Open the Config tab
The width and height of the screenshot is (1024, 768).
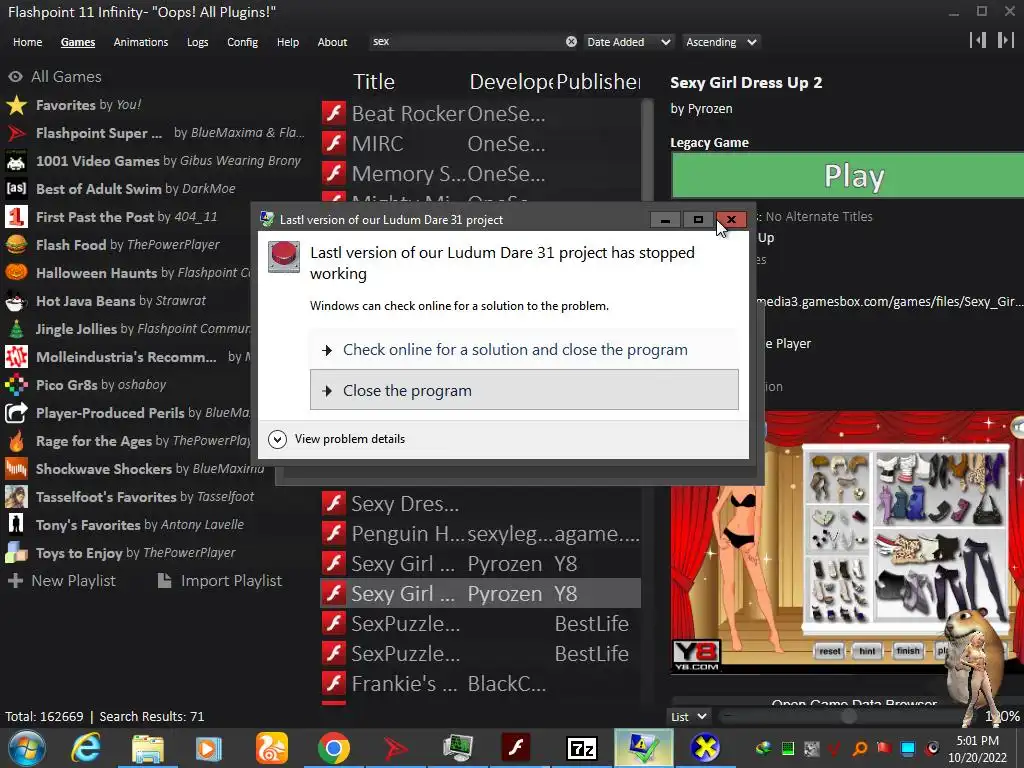(x=242, y=42)
